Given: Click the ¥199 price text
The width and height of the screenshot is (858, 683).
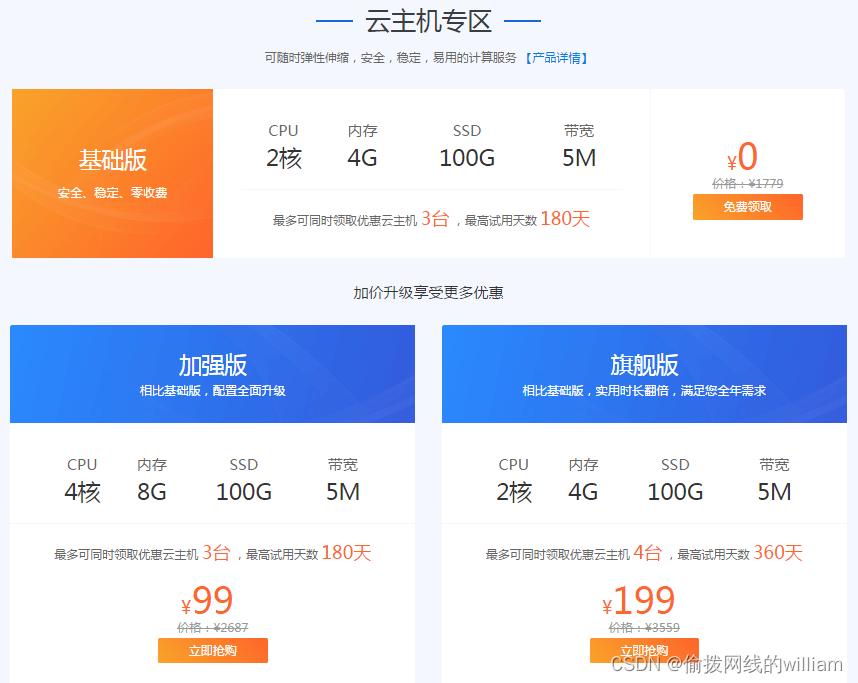Looking at the screenshot, I should tap(639, 601).
